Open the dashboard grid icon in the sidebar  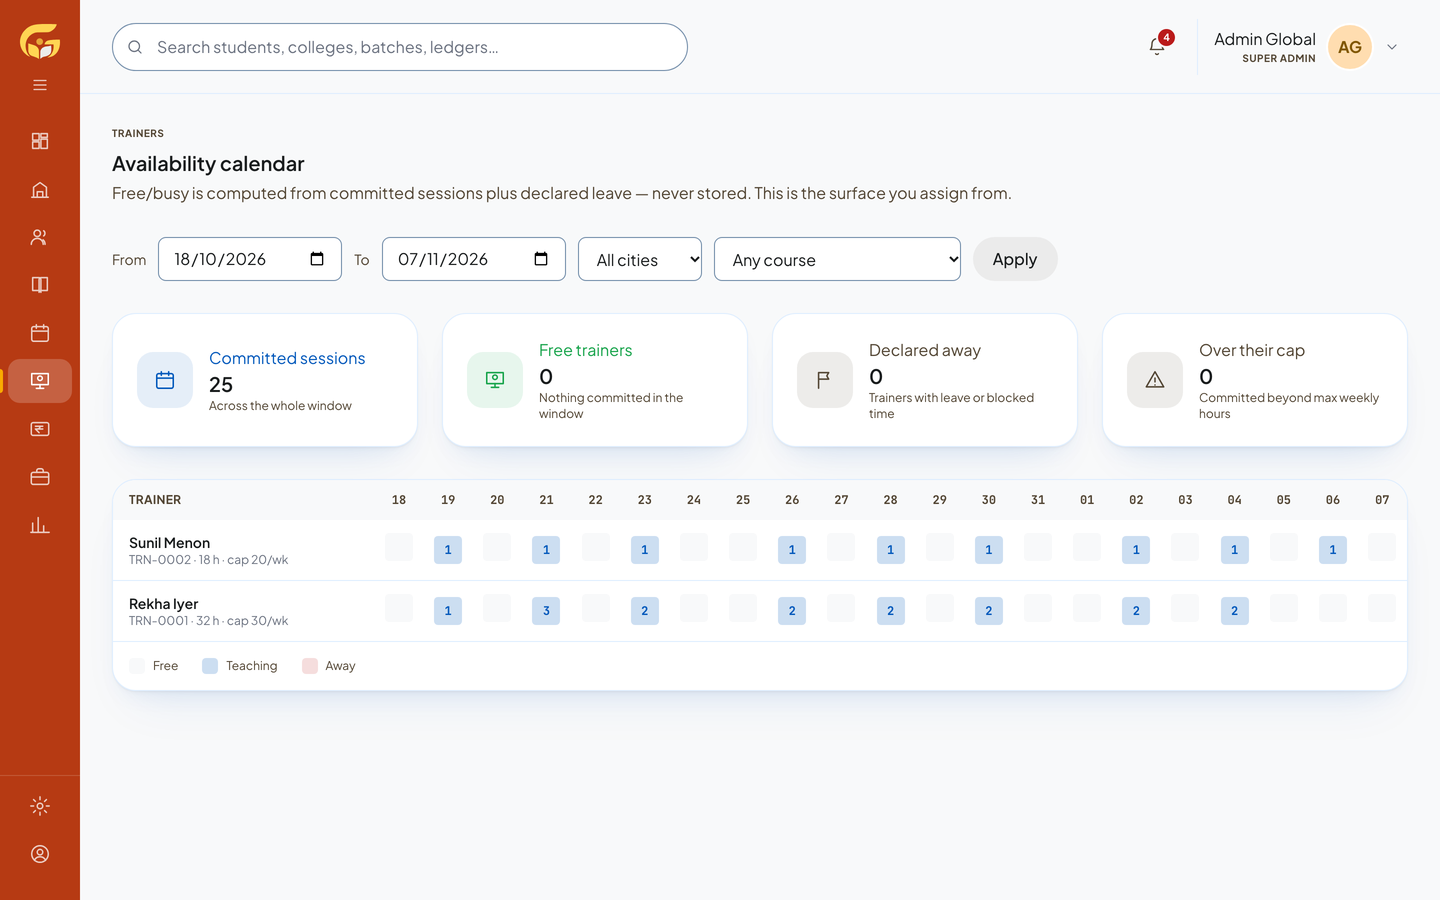click(x=40, y=141)
